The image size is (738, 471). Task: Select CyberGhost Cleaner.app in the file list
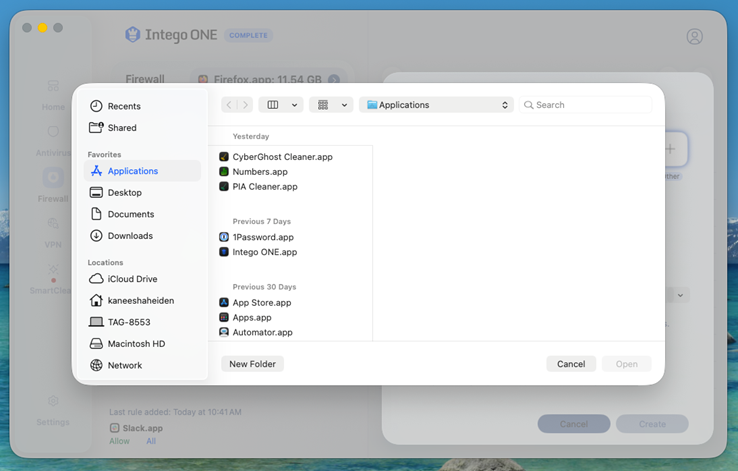pyautogui.click(x=276, y=157)
